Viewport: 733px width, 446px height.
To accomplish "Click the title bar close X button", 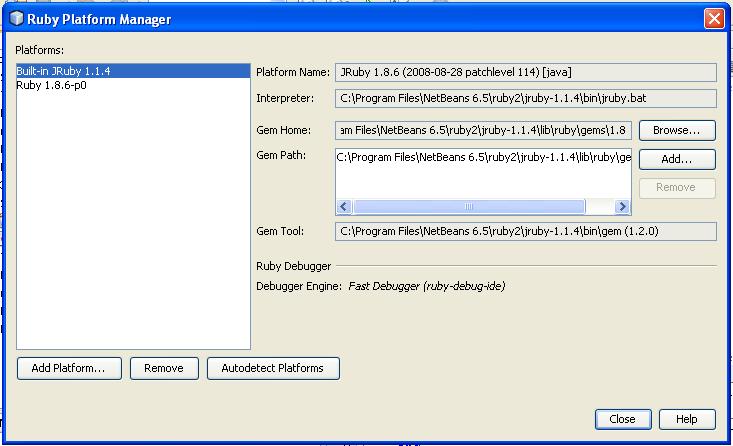I will (x=714, y=19).
